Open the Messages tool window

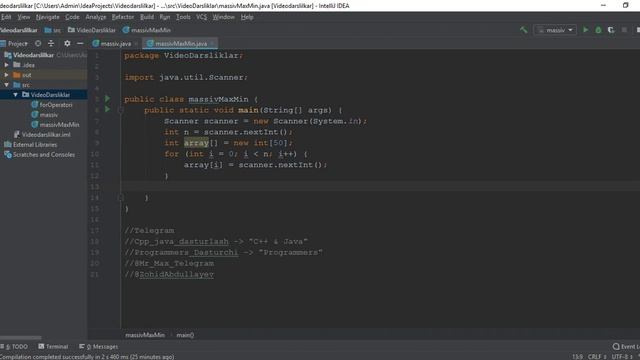coord(98,347)
